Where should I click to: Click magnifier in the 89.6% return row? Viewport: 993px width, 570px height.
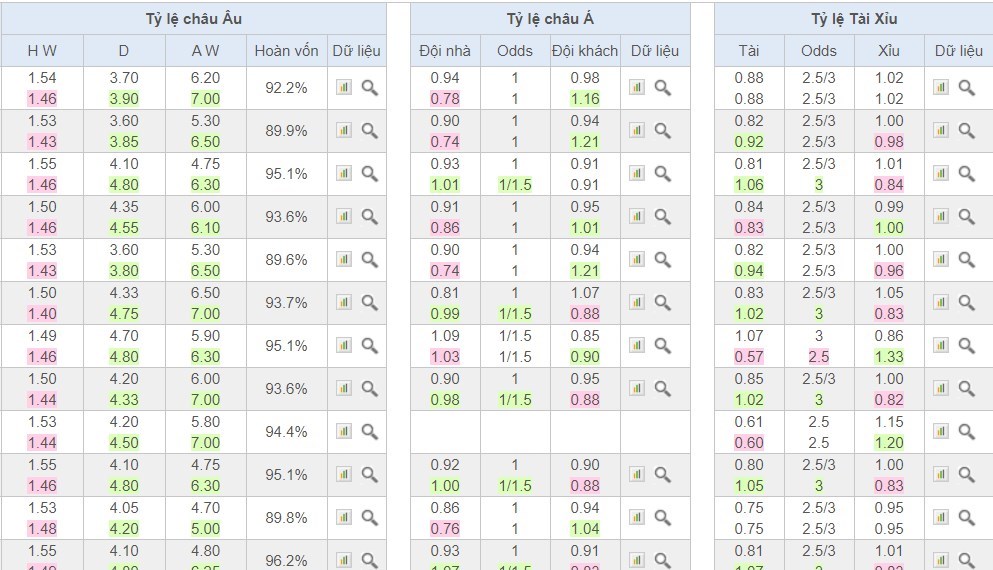click(x=370, y=260)
